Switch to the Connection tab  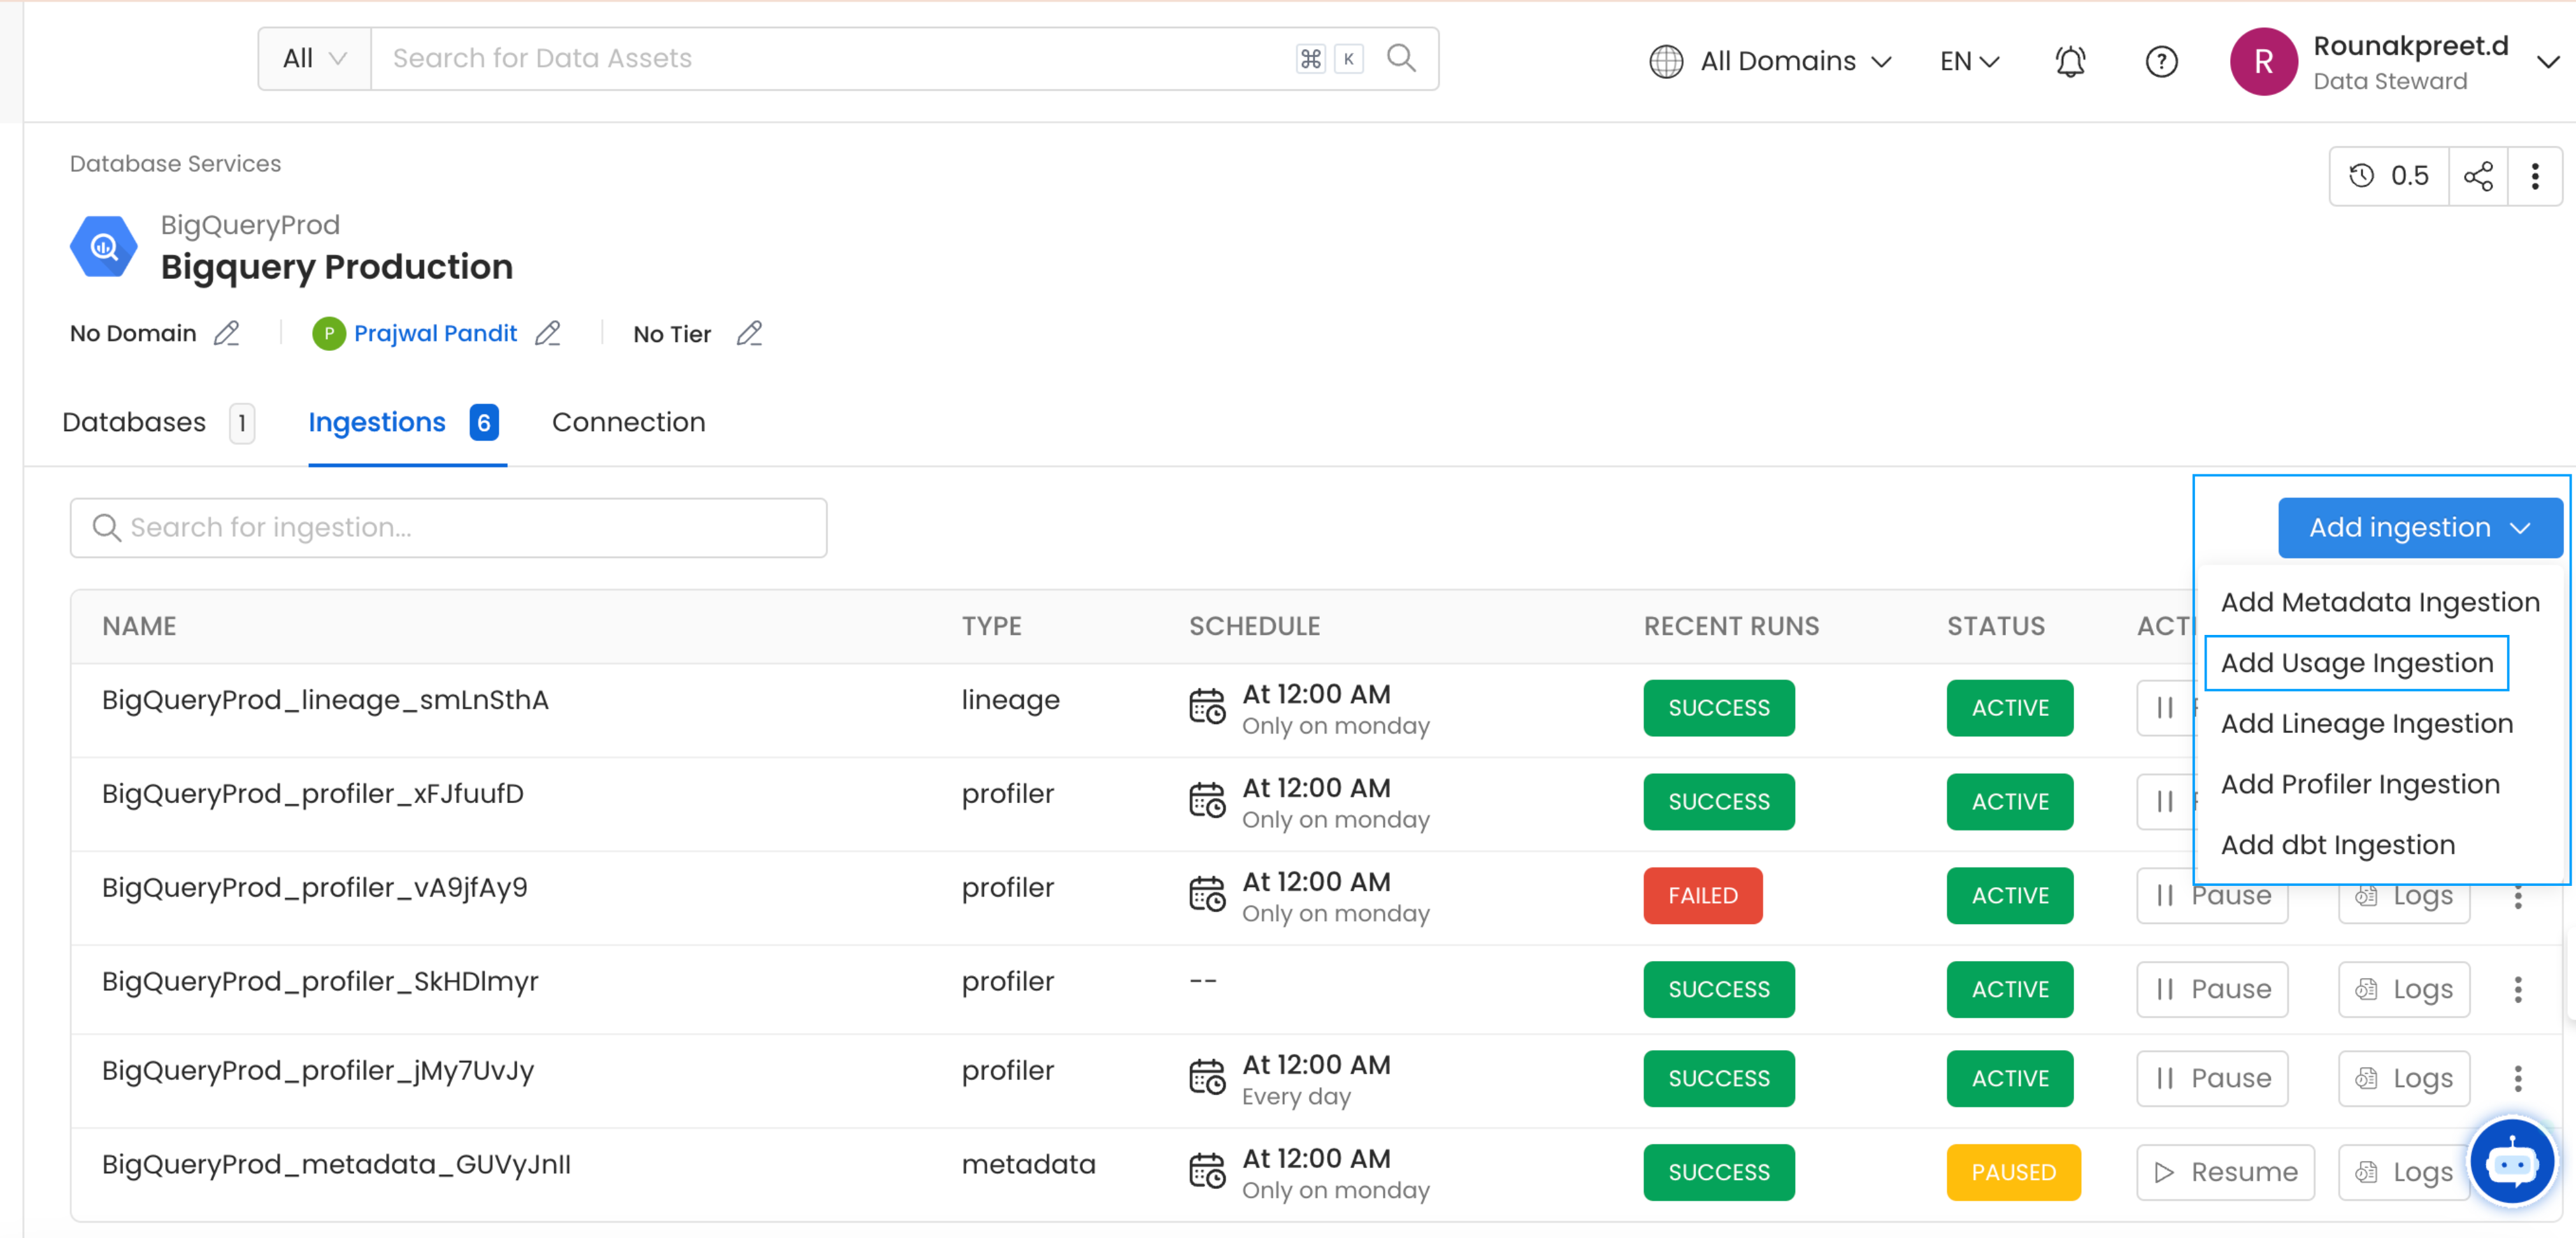628,422
